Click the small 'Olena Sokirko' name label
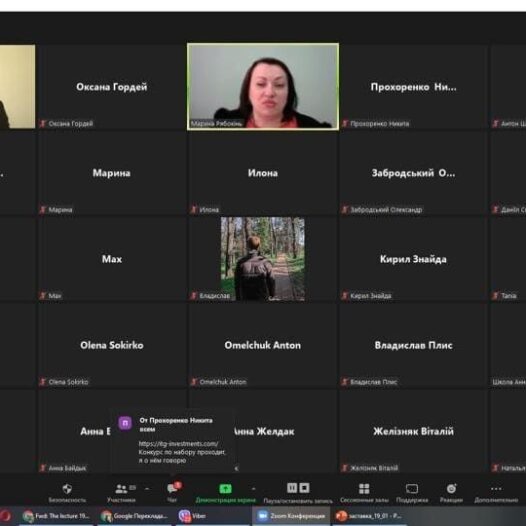The width and height of the screenshot is (526, 526). (68, 382)
